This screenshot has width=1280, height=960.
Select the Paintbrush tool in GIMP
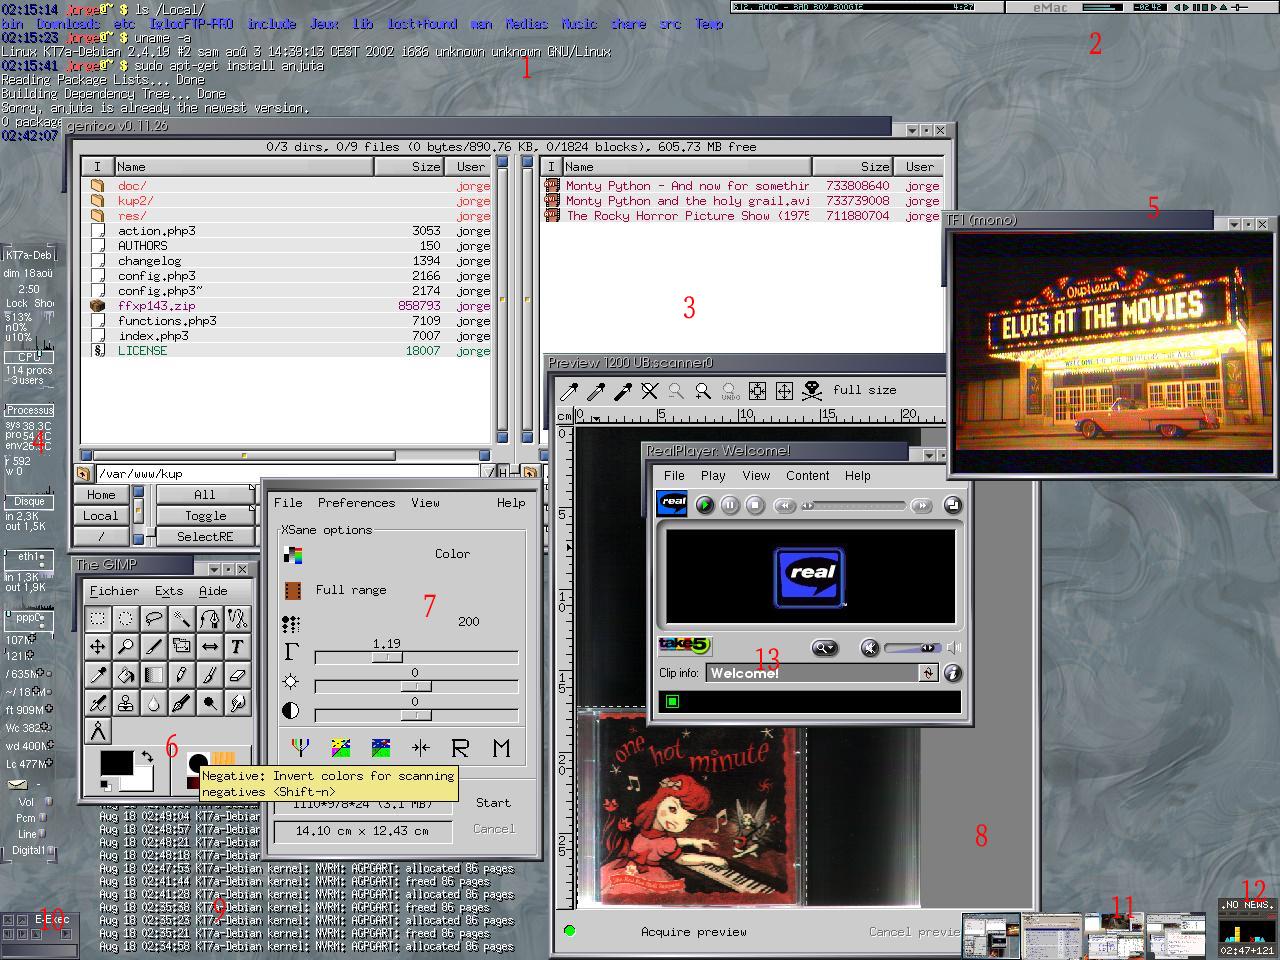coord(209,675)
